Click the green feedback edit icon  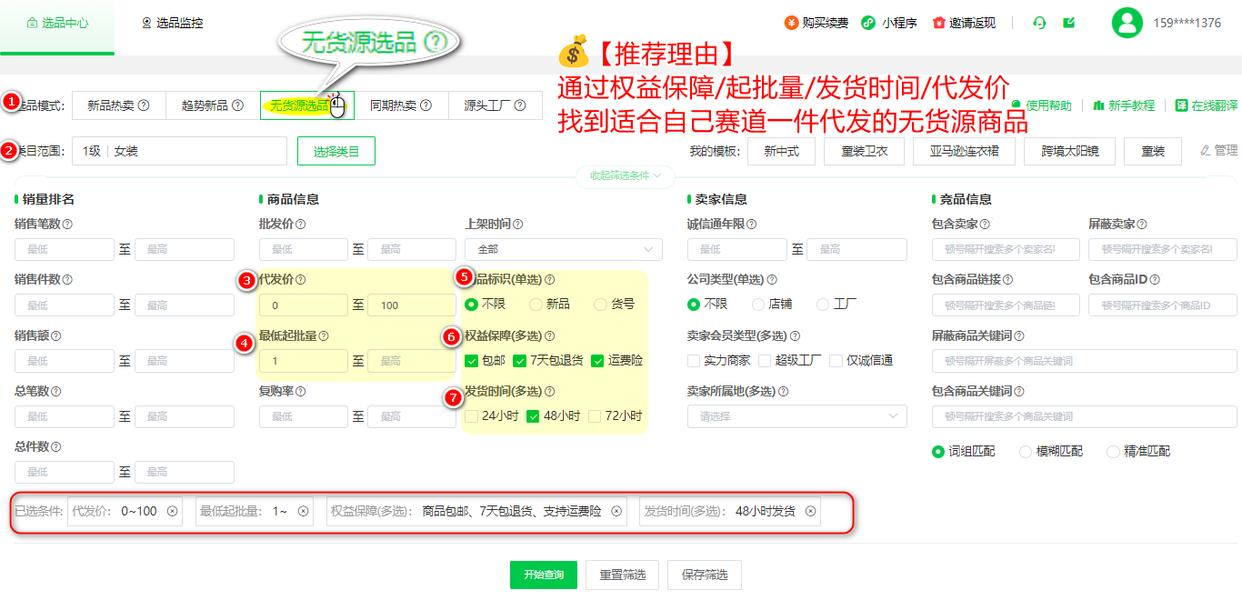pyautogui.click(x=1069, y=23)
